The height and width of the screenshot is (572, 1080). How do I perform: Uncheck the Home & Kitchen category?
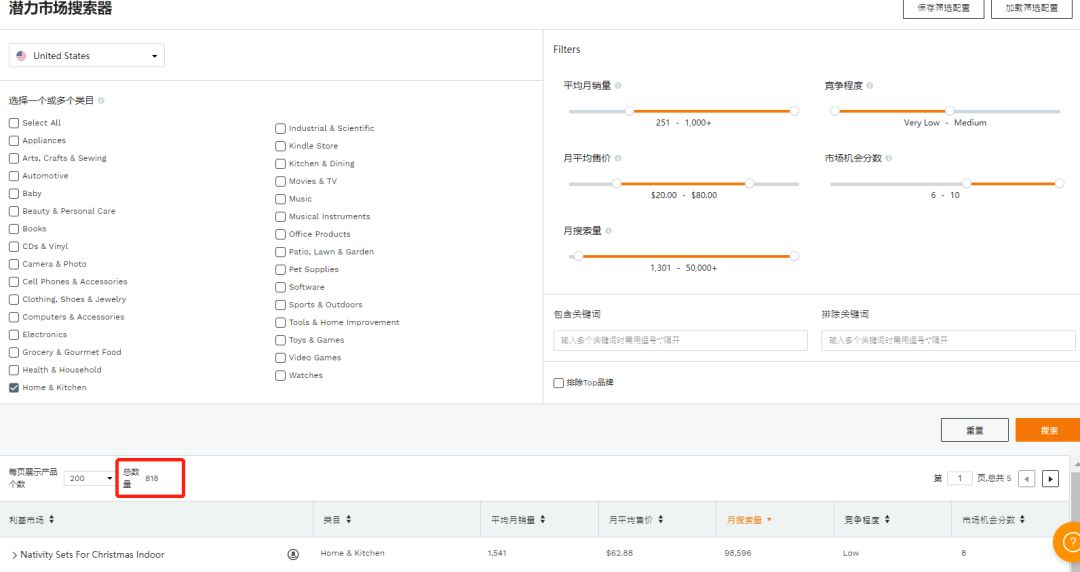tap(14, 387)
